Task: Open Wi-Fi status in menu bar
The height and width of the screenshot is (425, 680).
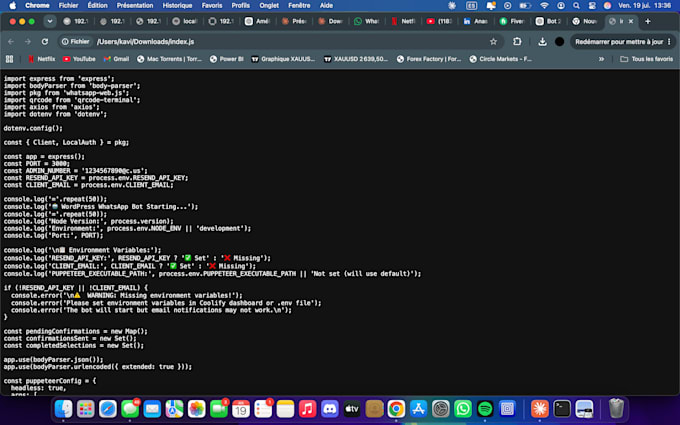Action: click(544, 6)
